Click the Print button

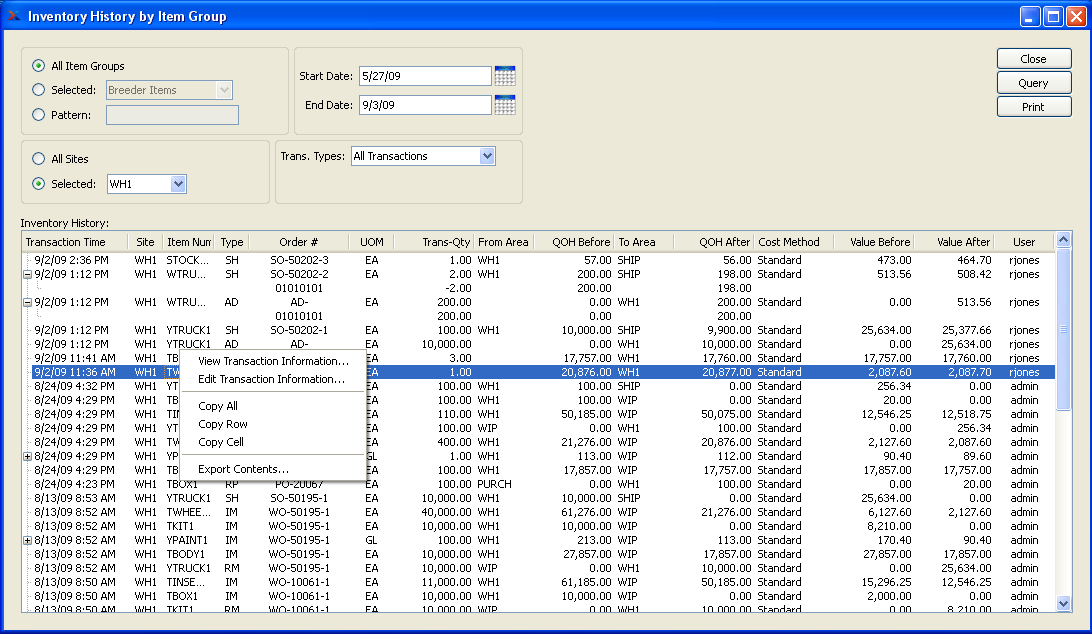pos(1033,107)
